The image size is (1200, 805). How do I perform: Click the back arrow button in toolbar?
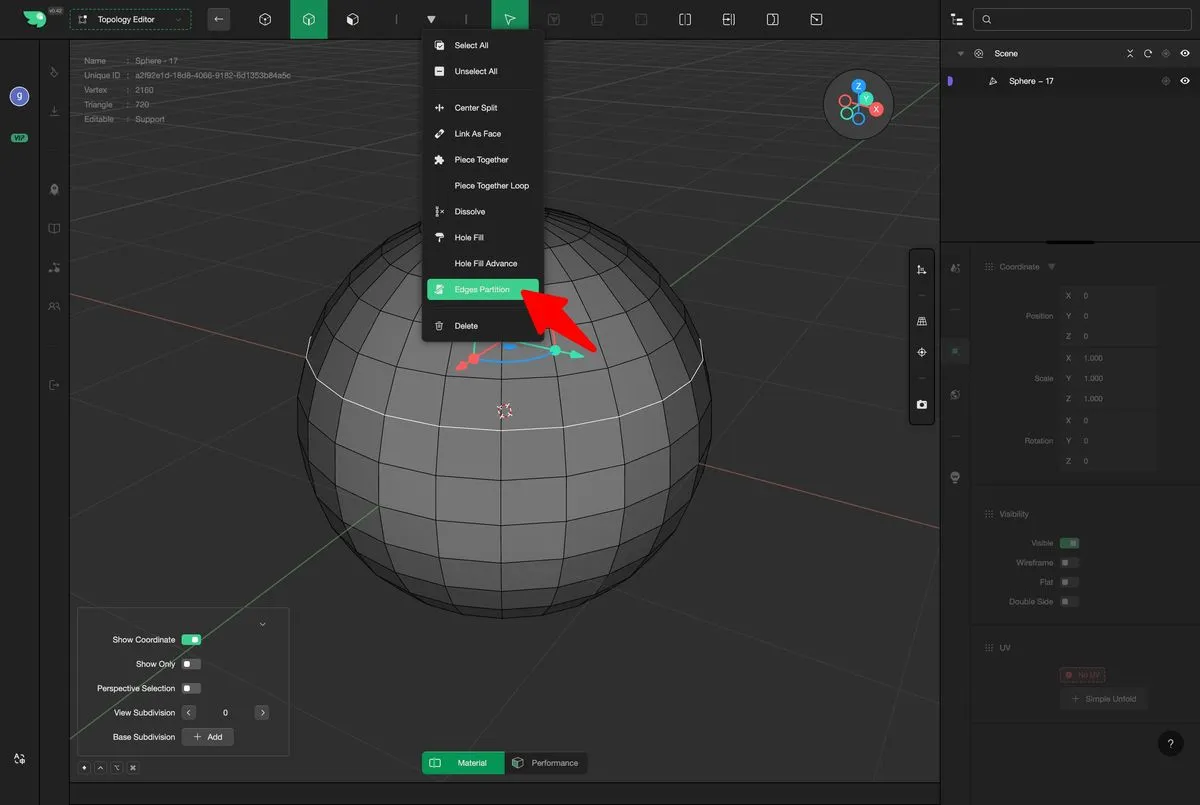pos(219,19)
